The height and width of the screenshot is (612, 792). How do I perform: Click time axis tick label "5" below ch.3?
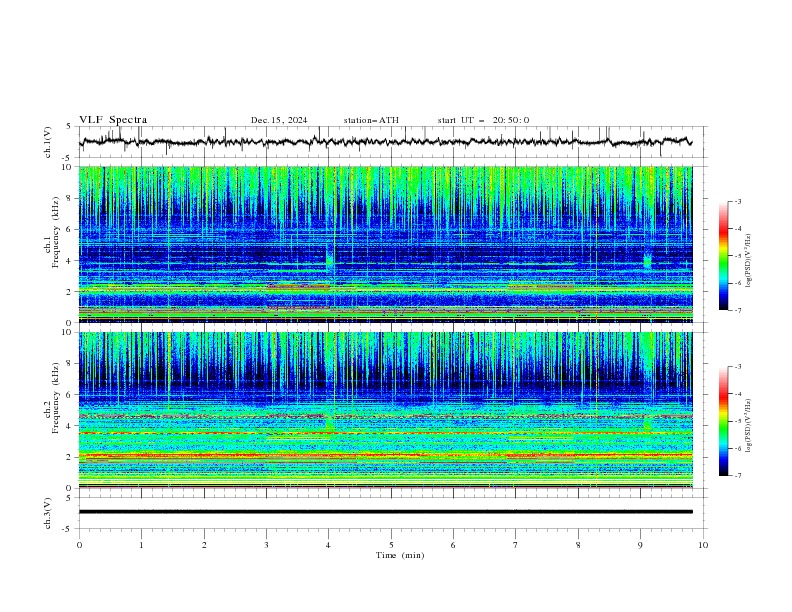(391, 545)
